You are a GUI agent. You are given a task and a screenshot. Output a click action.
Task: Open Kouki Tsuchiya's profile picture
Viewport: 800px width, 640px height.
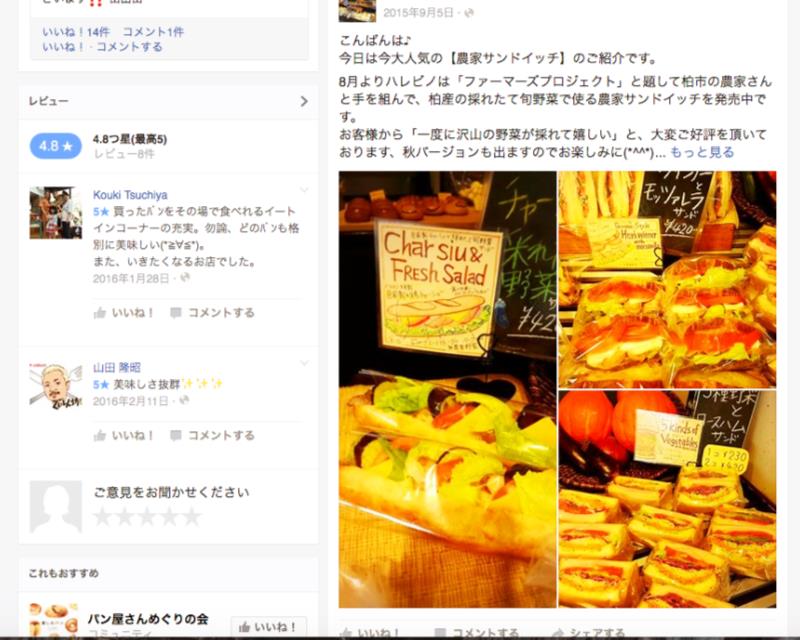56,213
